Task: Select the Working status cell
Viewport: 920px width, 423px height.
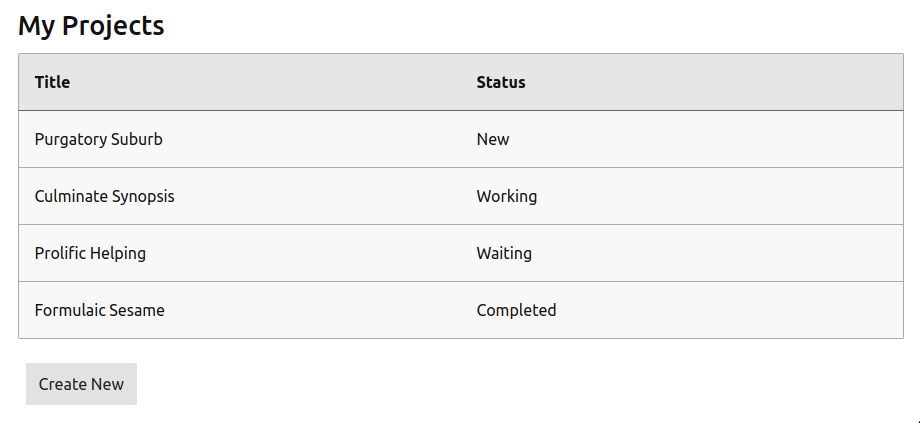Action: (x=507, y=196)
